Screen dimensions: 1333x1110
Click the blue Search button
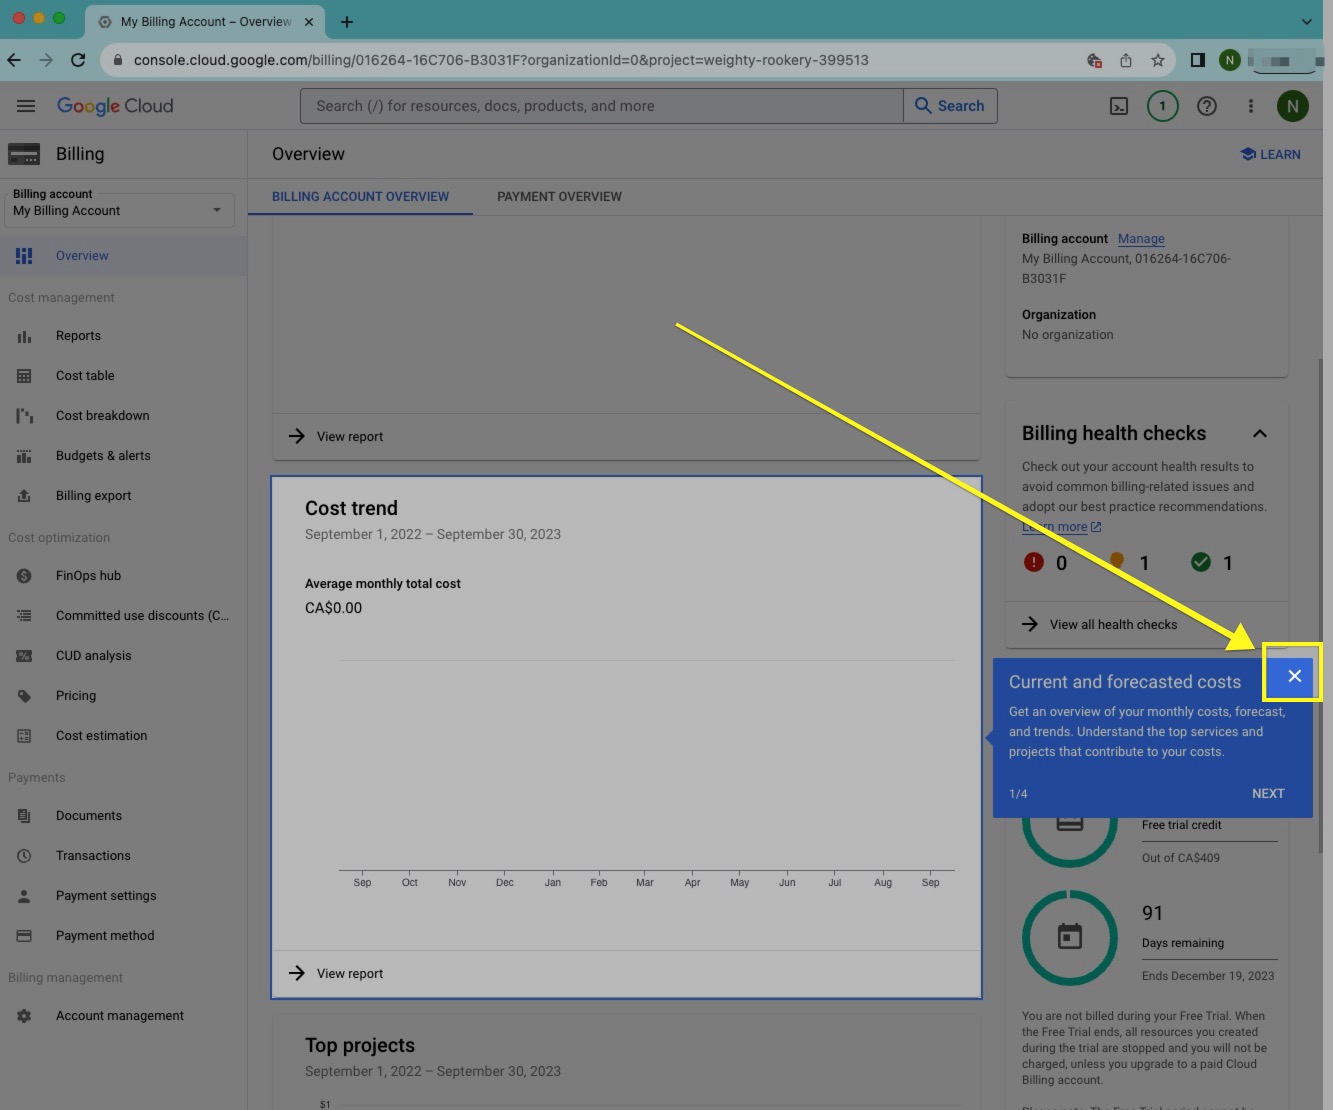click(950, 106)
